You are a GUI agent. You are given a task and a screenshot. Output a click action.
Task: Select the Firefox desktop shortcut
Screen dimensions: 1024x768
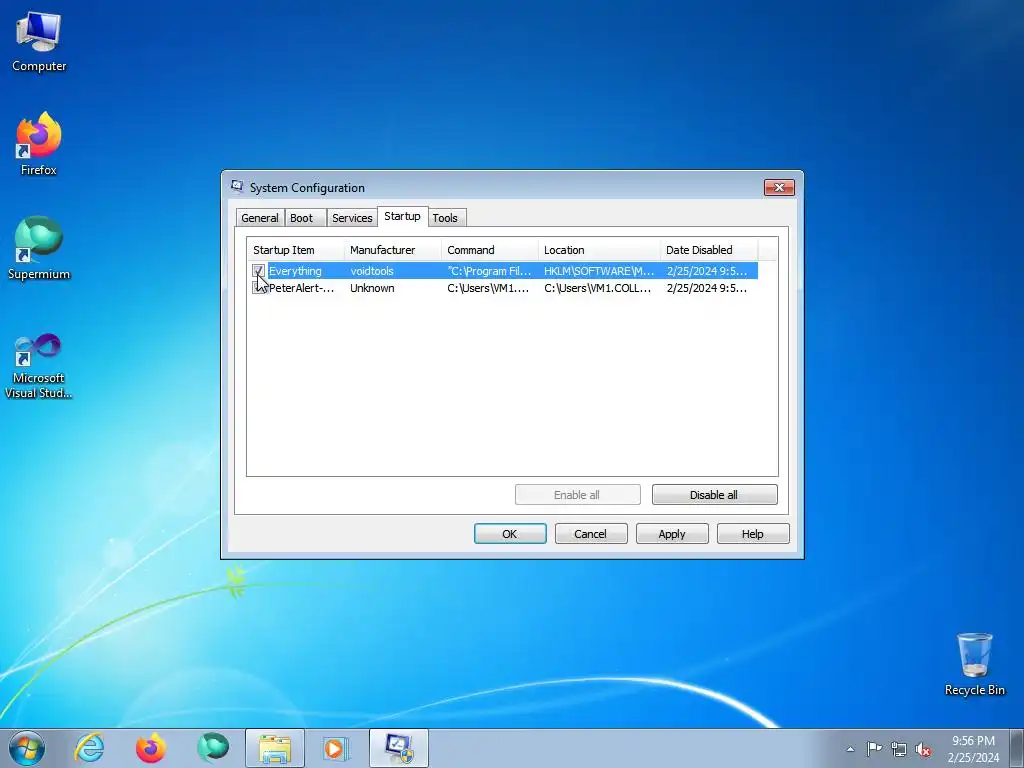[39, 144]
